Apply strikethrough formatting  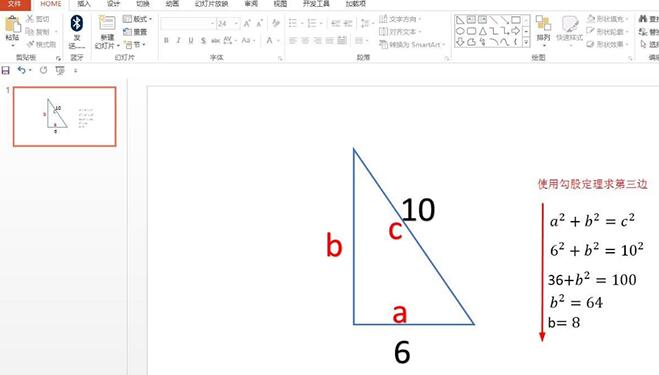point(216,40)
